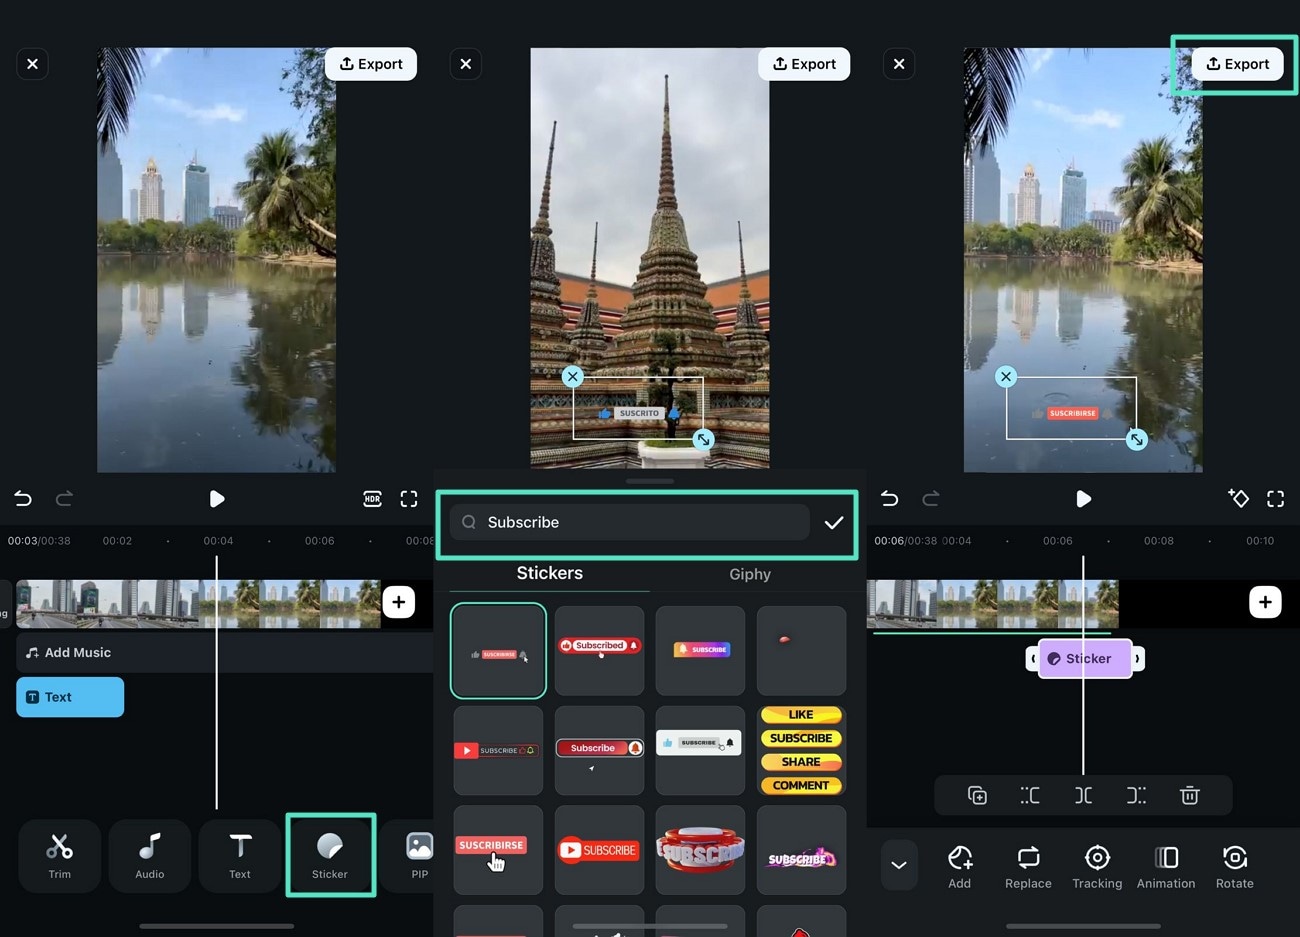The width and height of the screenshot is (1300, 937).
Task: Export video from right panel
Action: [1237, 64]
